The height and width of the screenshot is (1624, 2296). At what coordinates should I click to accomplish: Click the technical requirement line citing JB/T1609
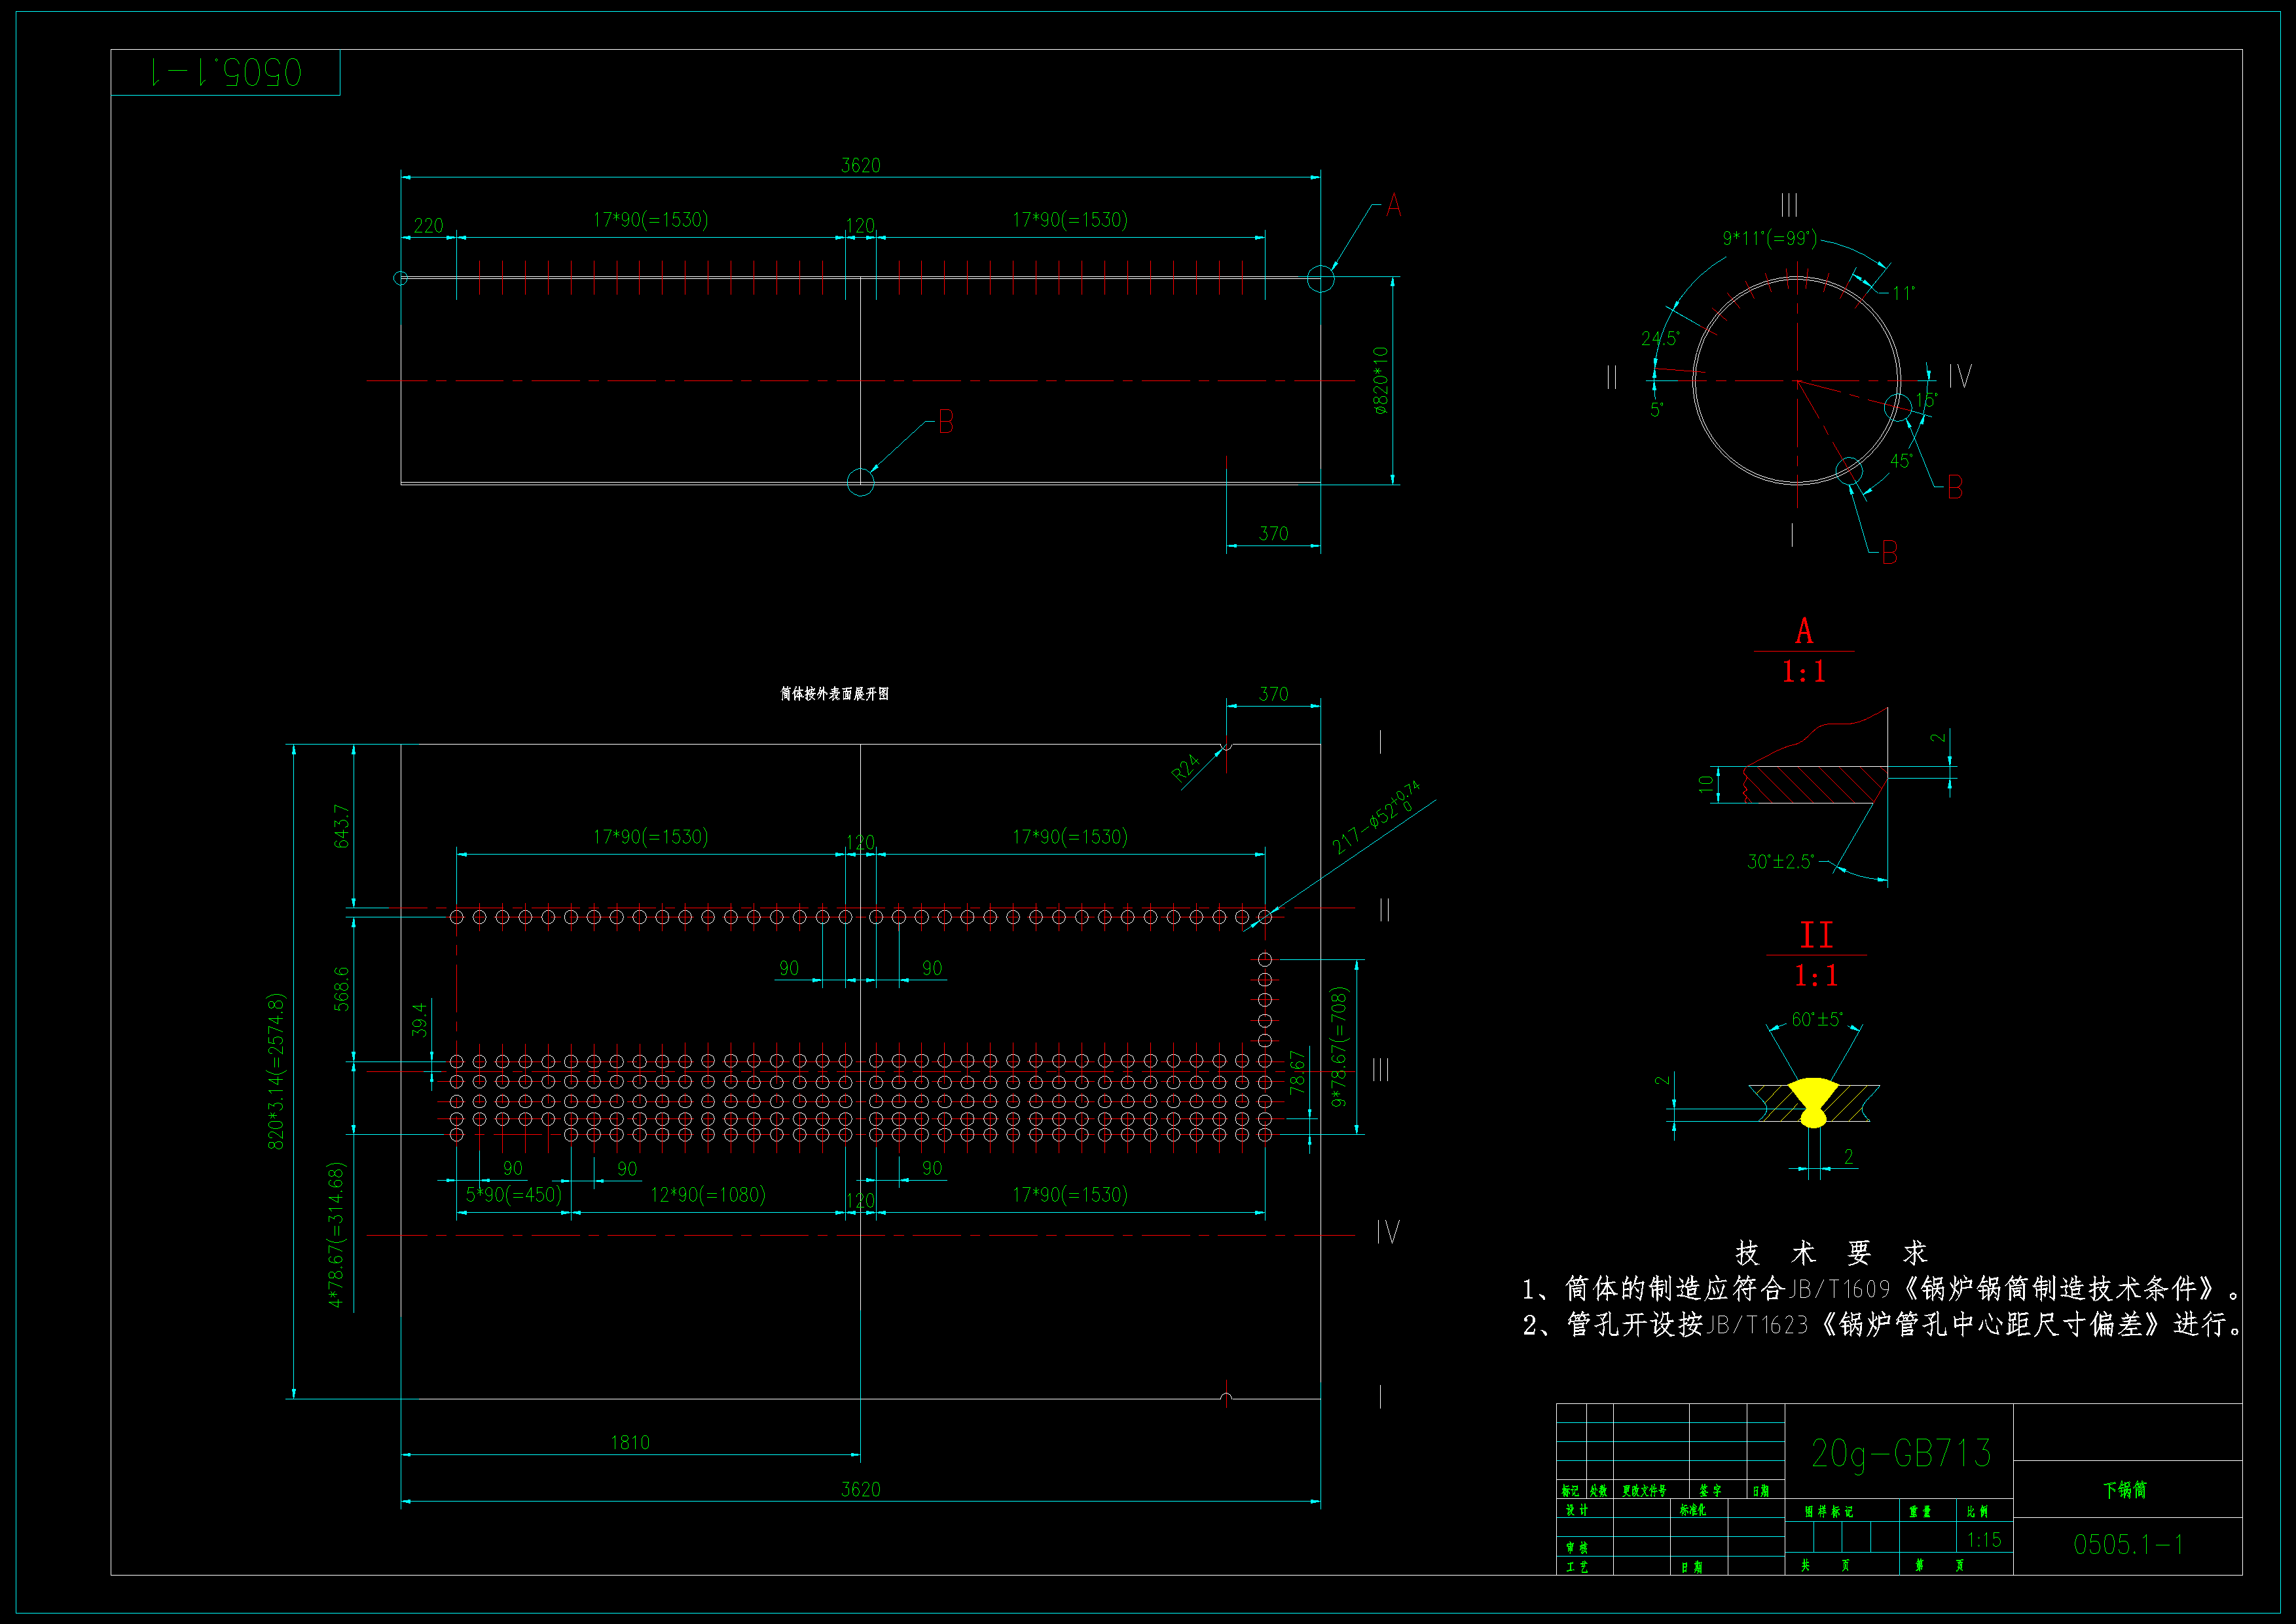pyautogui.click(x=1881, y=1288)
